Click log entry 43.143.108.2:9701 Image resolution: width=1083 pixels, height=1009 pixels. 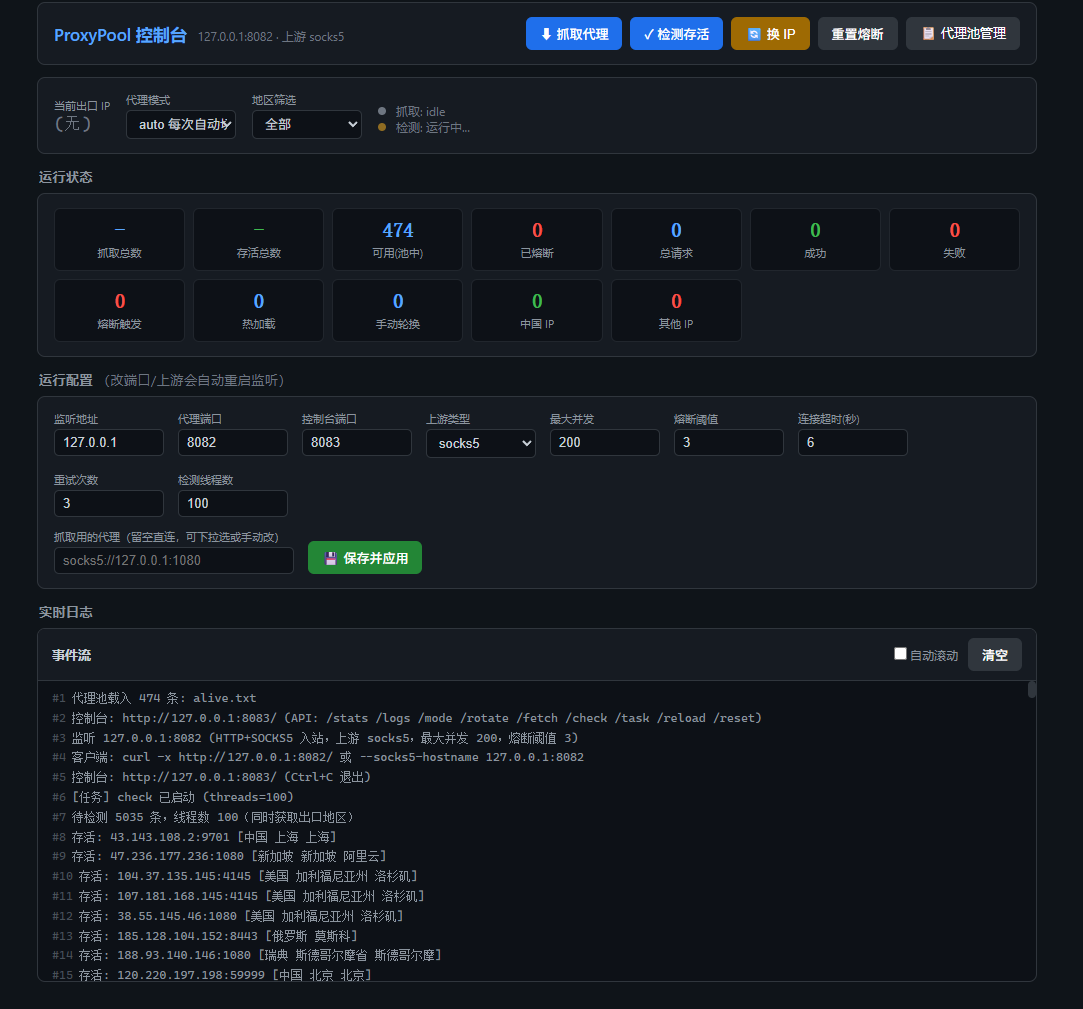click(x=195, y=837)
